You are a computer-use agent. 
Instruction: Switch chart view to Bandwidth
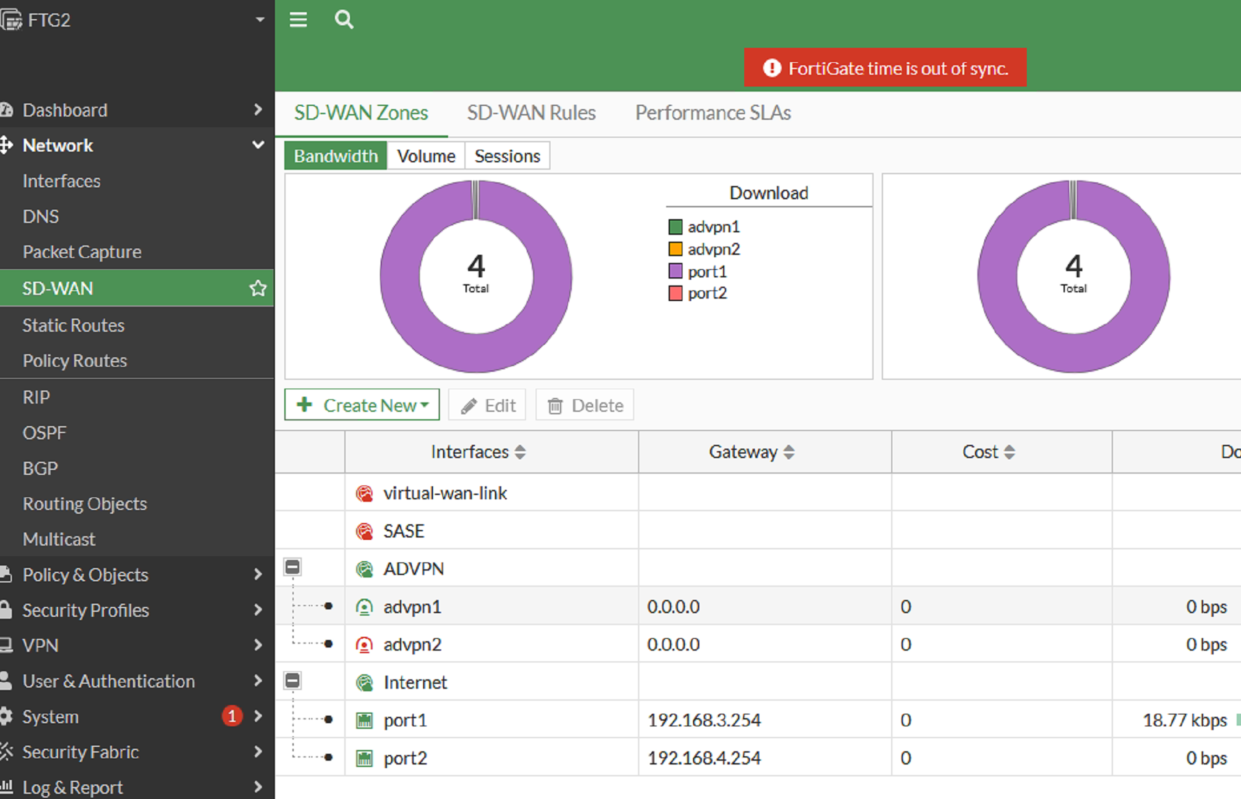pyautogui.click(x=336, y=156)
